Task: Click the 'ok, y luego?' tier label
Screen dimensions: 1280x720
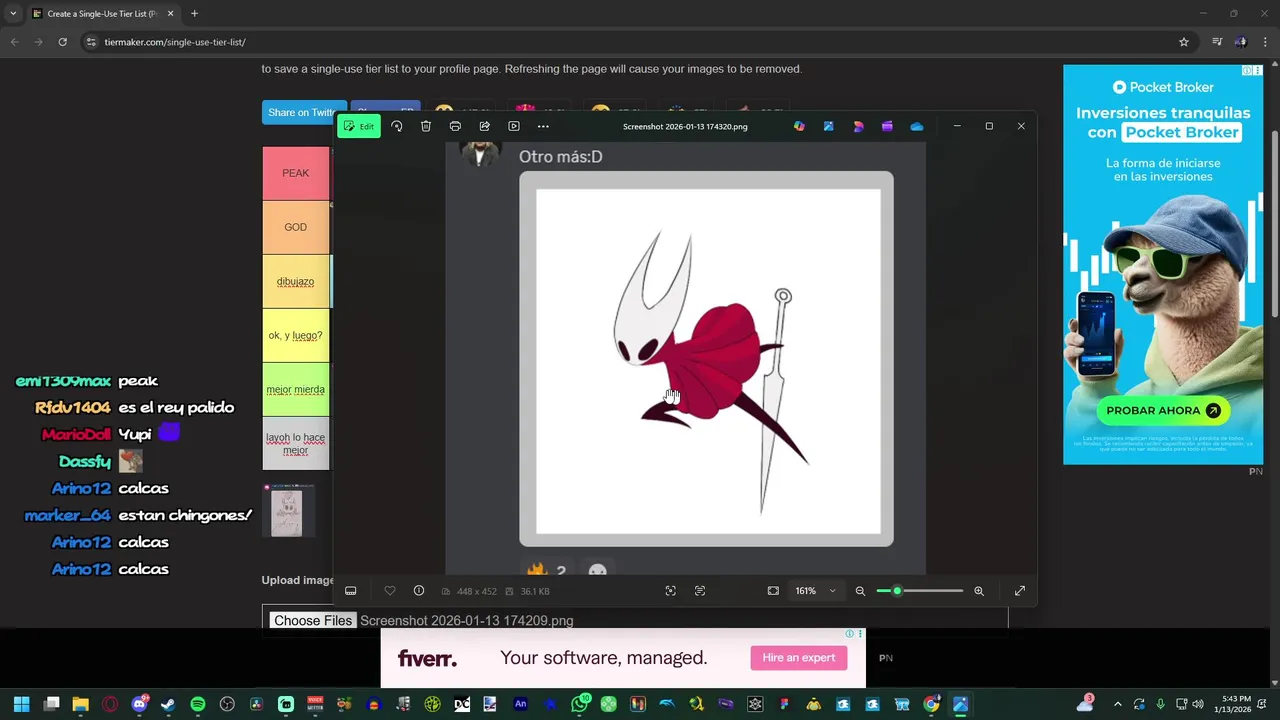Action: (x=295, y=335)
